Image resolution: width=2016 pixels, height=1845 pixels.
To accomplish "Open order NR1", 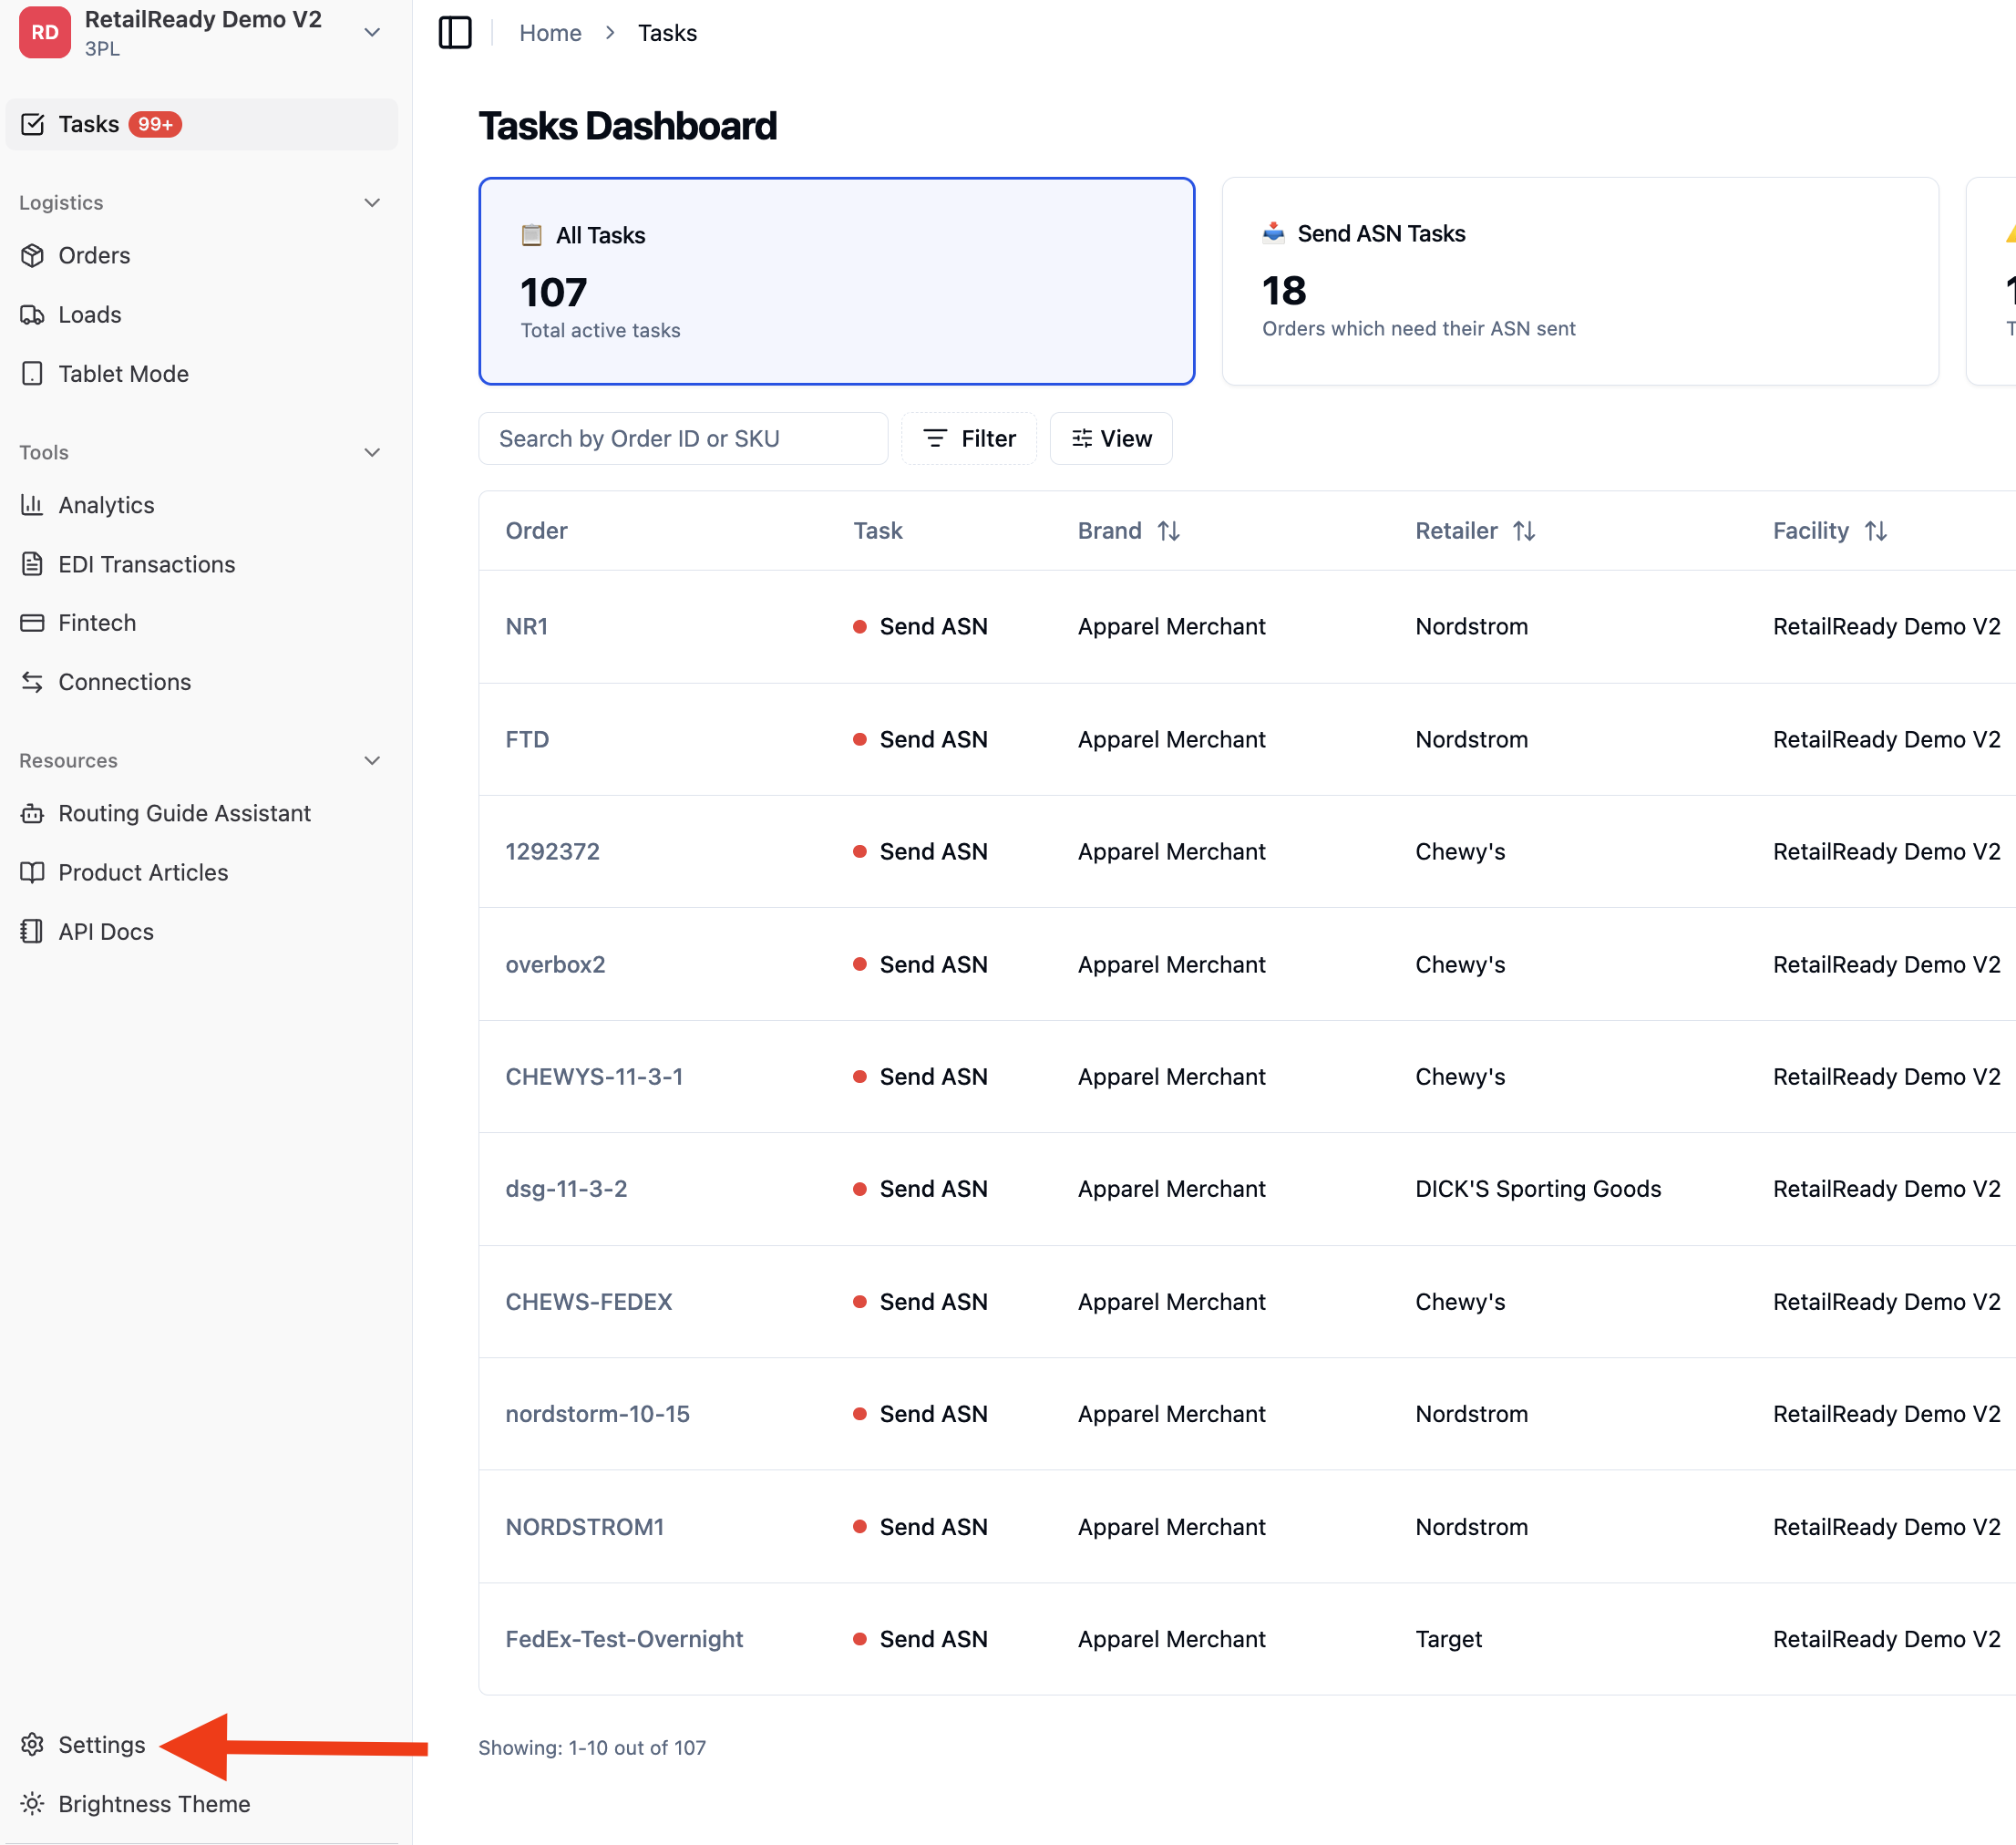I will 526,626.
